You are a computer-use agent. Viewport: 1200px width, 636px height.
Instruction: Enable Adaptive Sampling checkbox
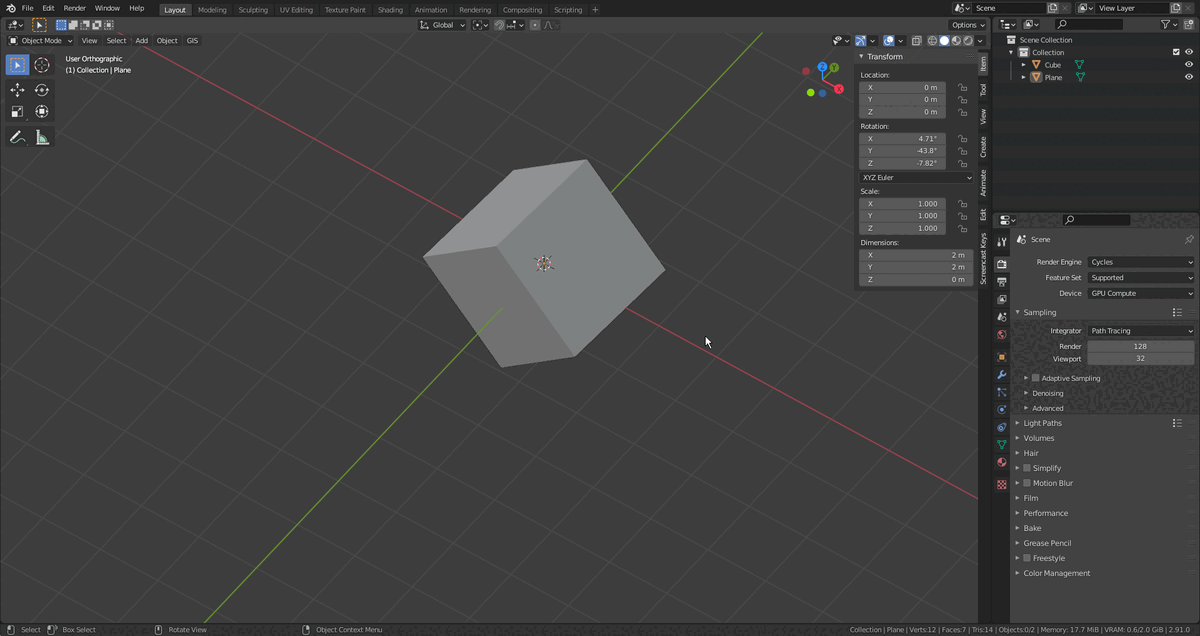[x=1036, y=378]
